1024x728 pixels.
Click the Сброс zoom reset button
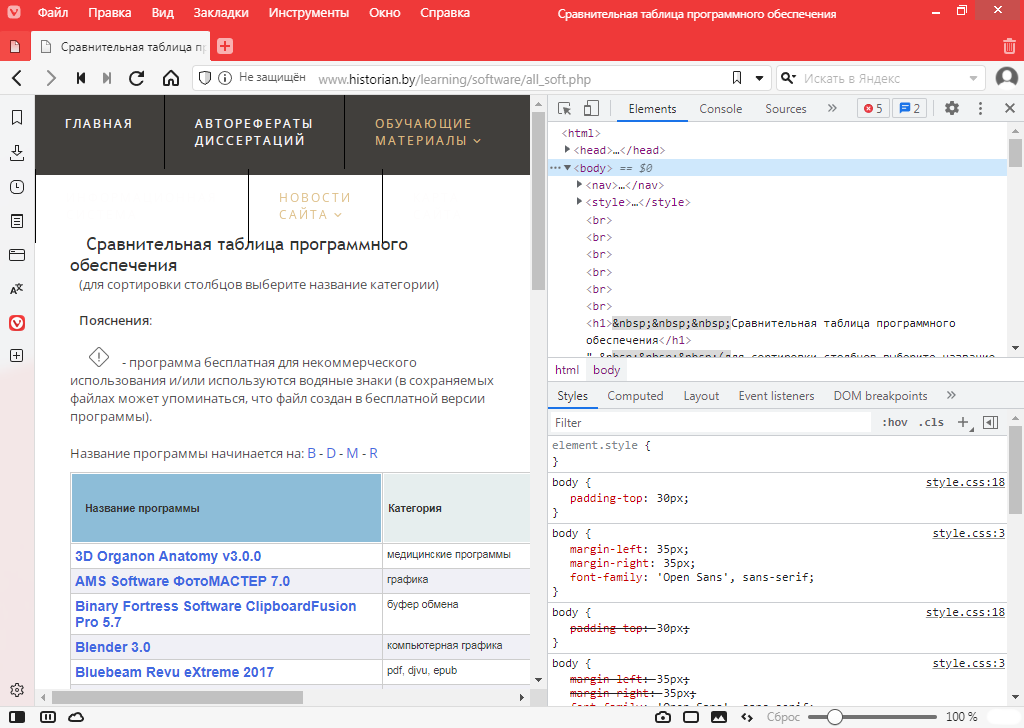pyautogui.click(x=782, y=717)
